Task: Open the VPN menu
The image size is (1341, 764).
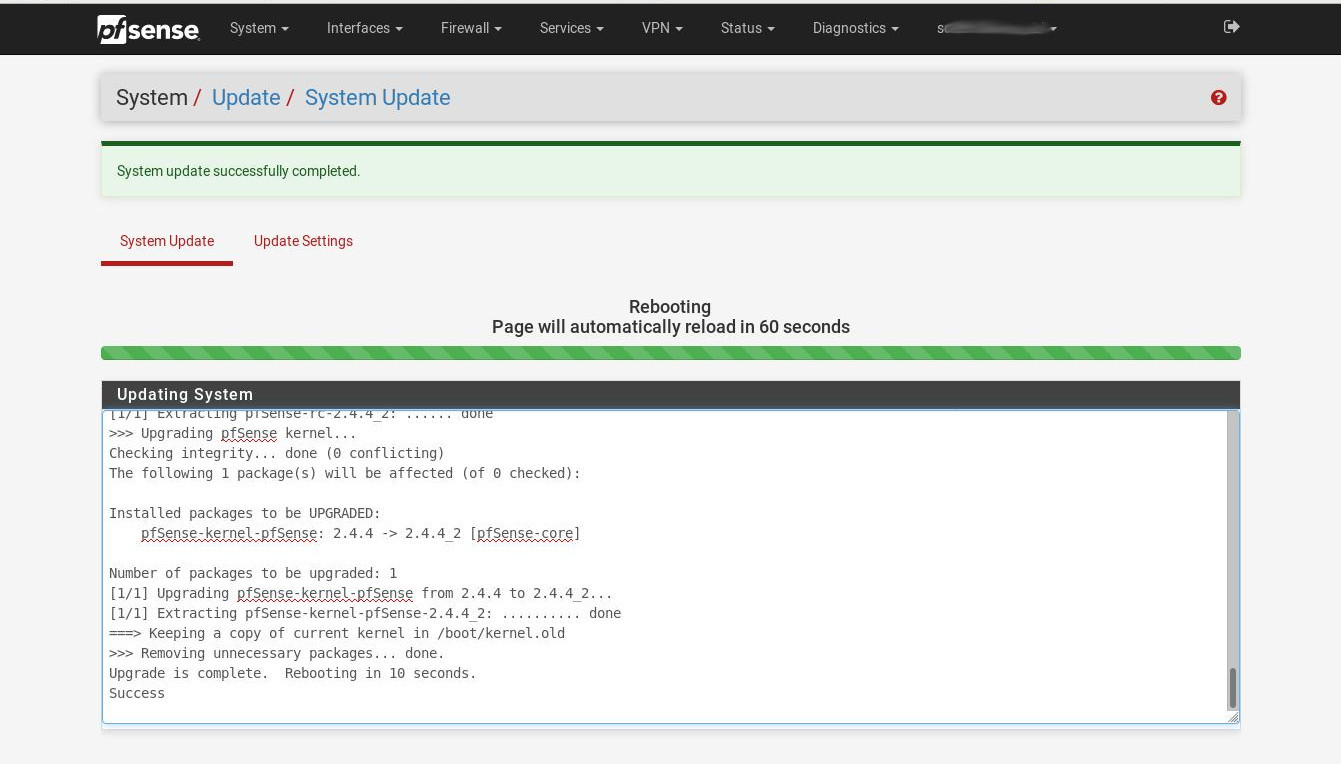Action: (662, 28)
